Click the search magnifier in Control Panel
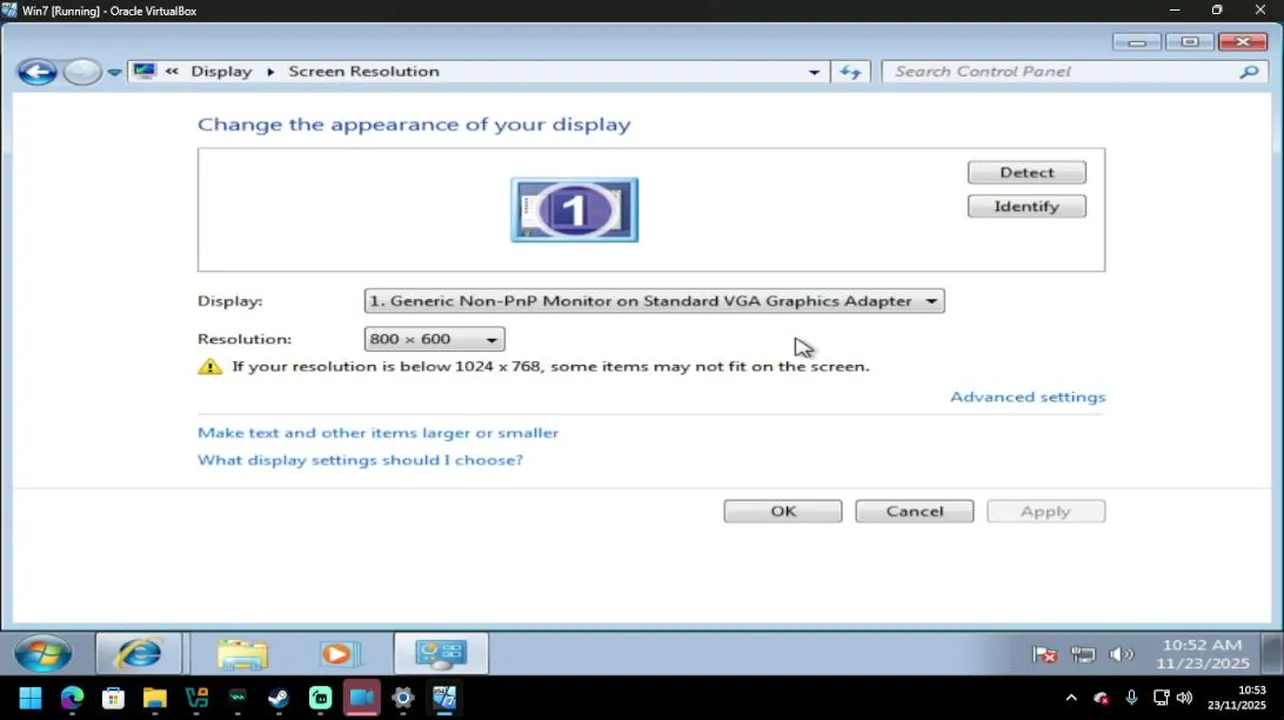 (x=1249, y=72)
